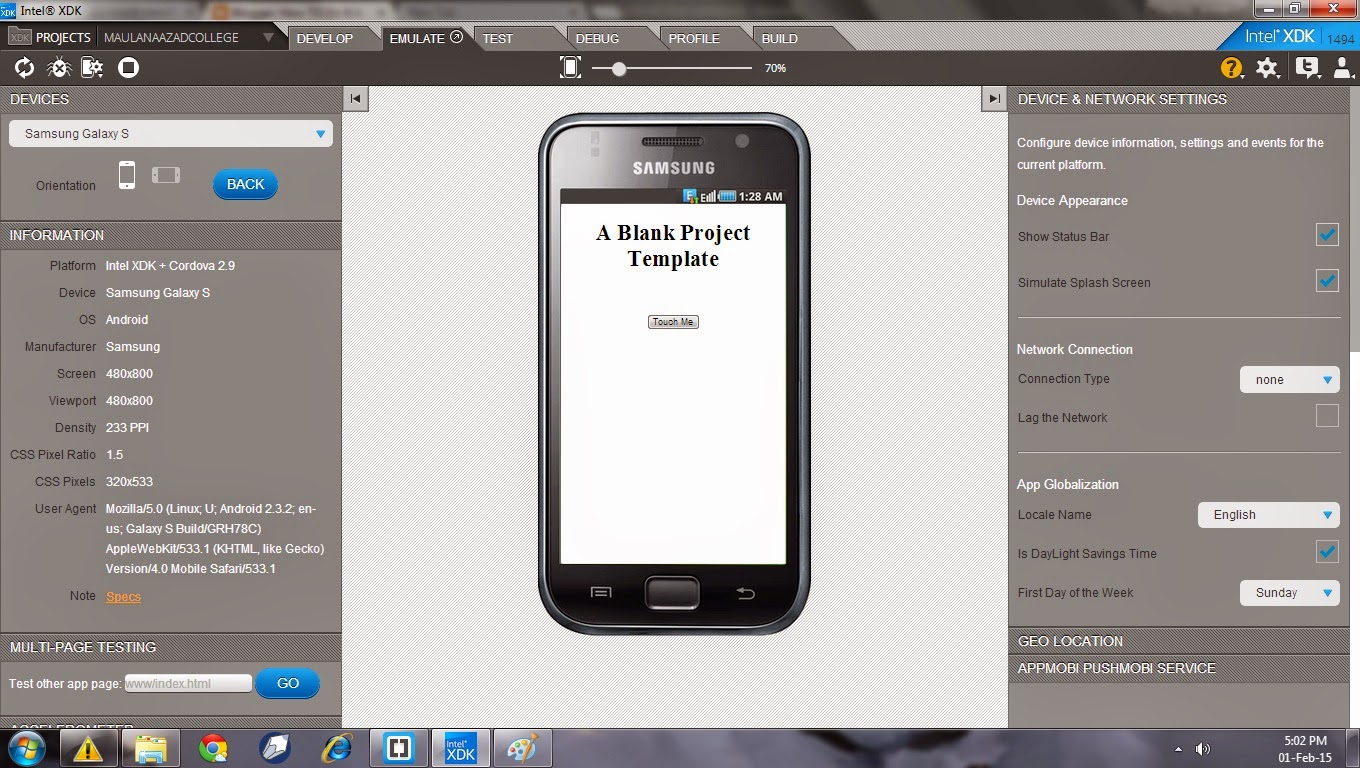Toggle Simulate Splash Screen checkbox
The image size is (1360, 768).
[x=1327, y=281]
